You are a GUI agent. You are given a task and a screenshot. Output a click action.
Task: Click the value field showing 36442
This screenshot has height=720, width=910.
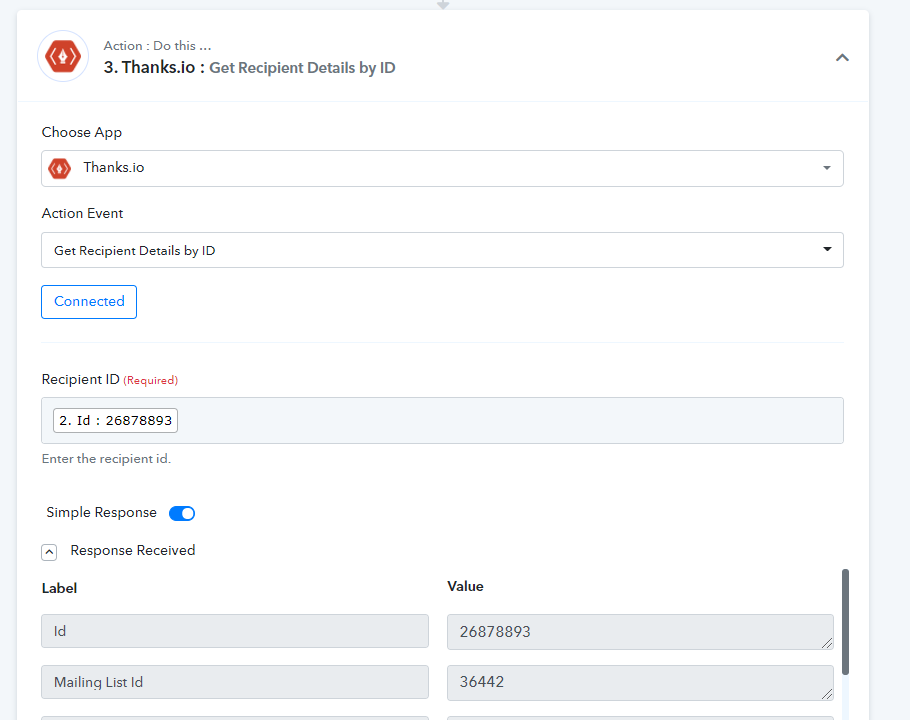click(x=640, y=682)
